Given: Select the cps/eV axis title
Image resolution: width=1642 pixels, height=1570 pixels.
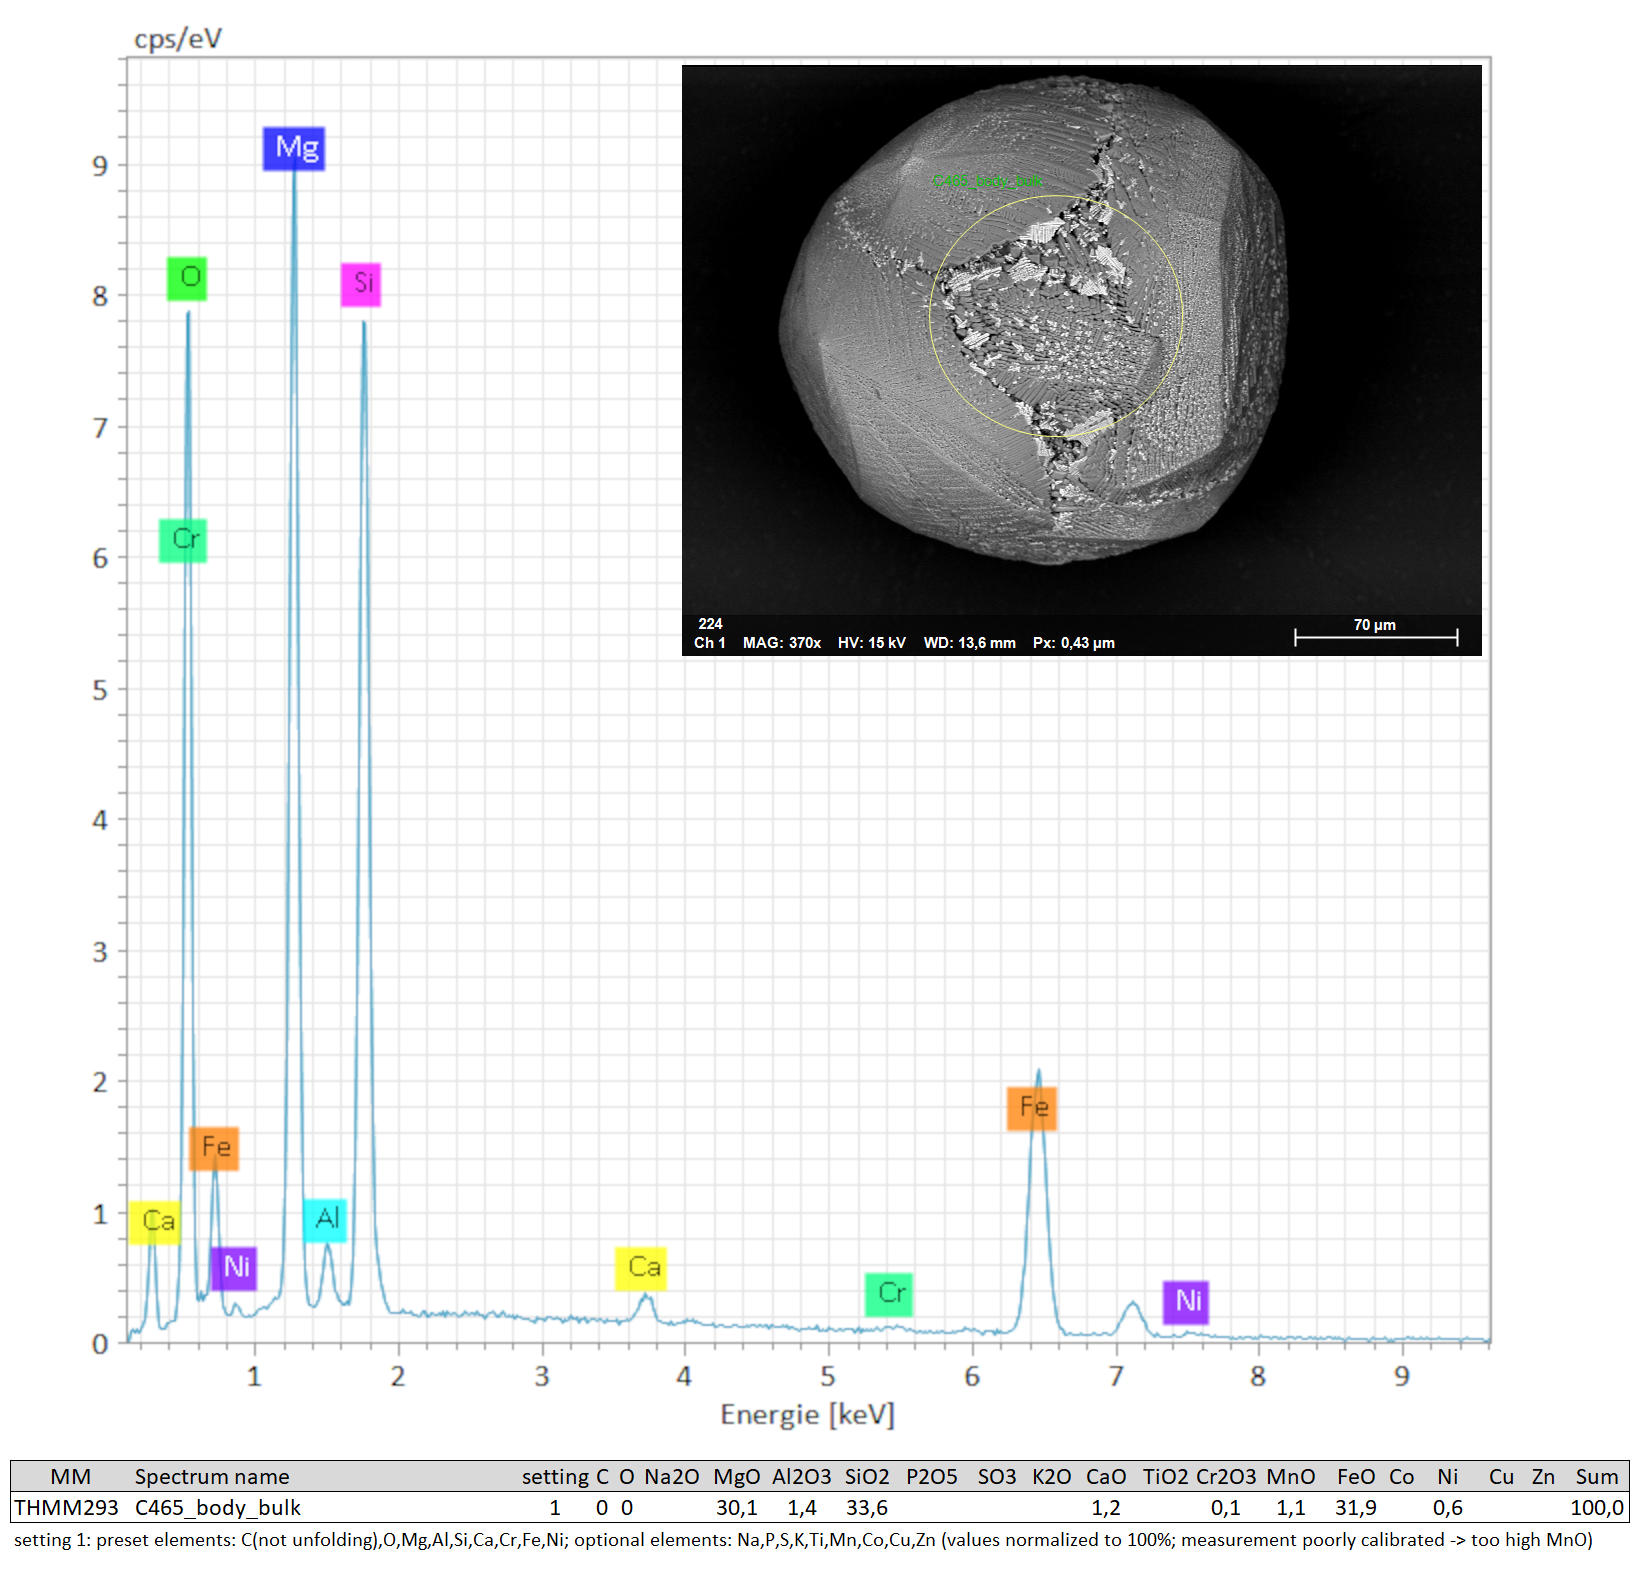Looking at the screenshot, I should click(178, 39).
